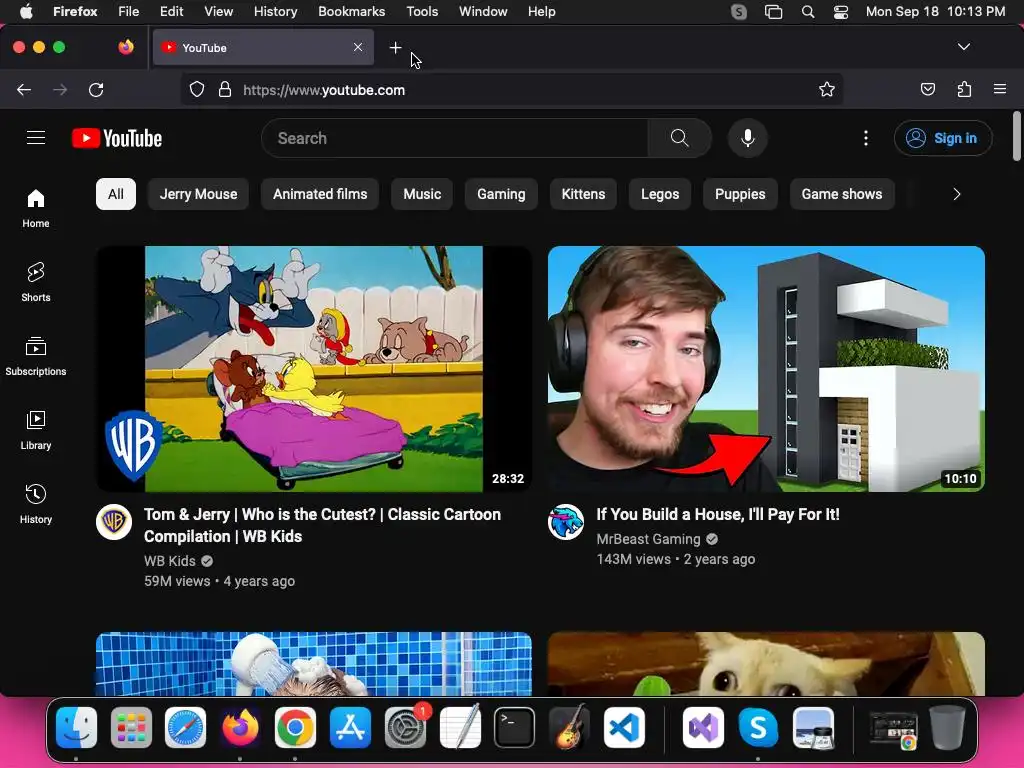
Task: Bookmark this page with star icon
Action: coord(827,89)
